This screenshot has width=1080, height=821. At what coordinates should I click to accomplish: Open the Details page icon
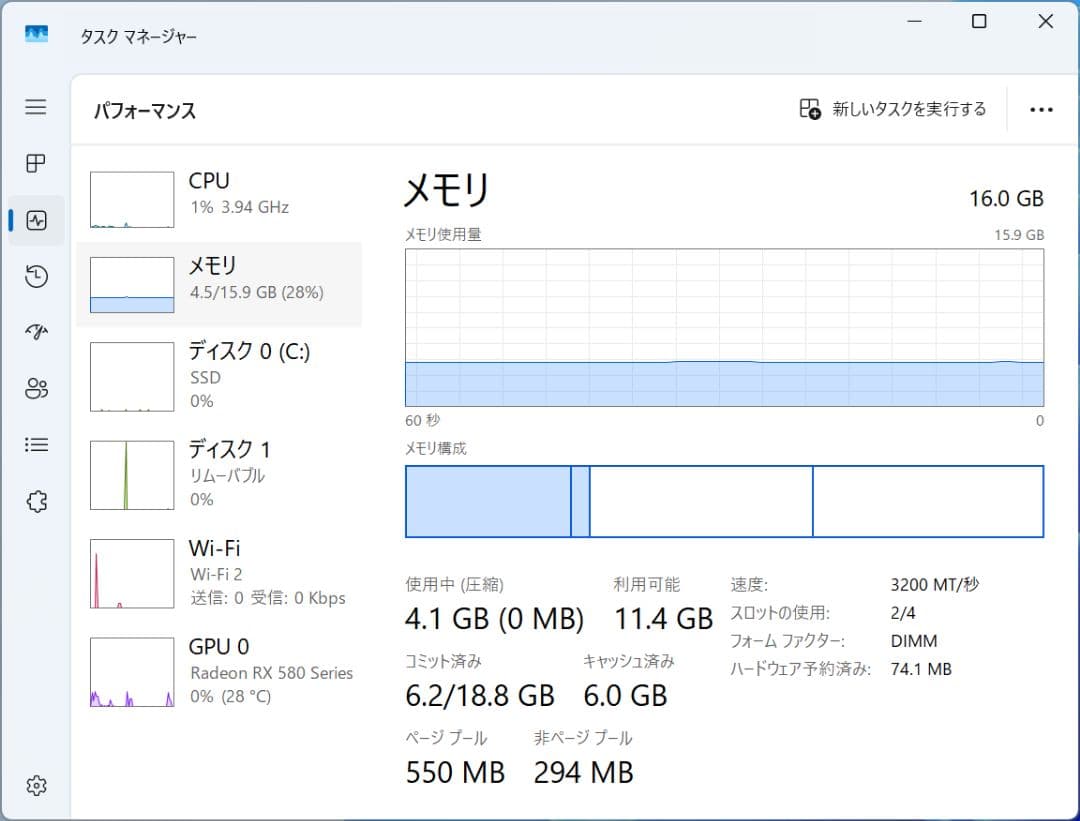35,444
